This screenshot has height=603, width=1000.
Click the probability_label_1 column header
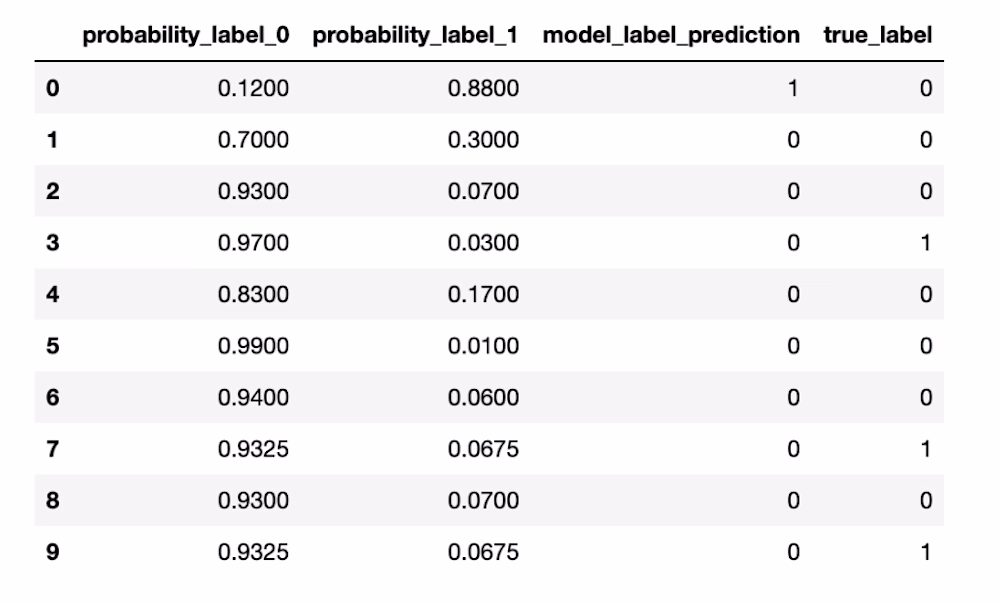[416, 36]
